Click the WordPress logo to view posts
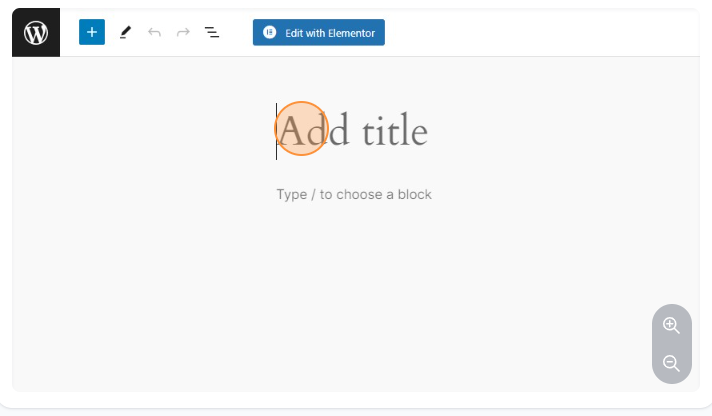The width and height of the screenshot is (712, 416). (x=36, y=33)
